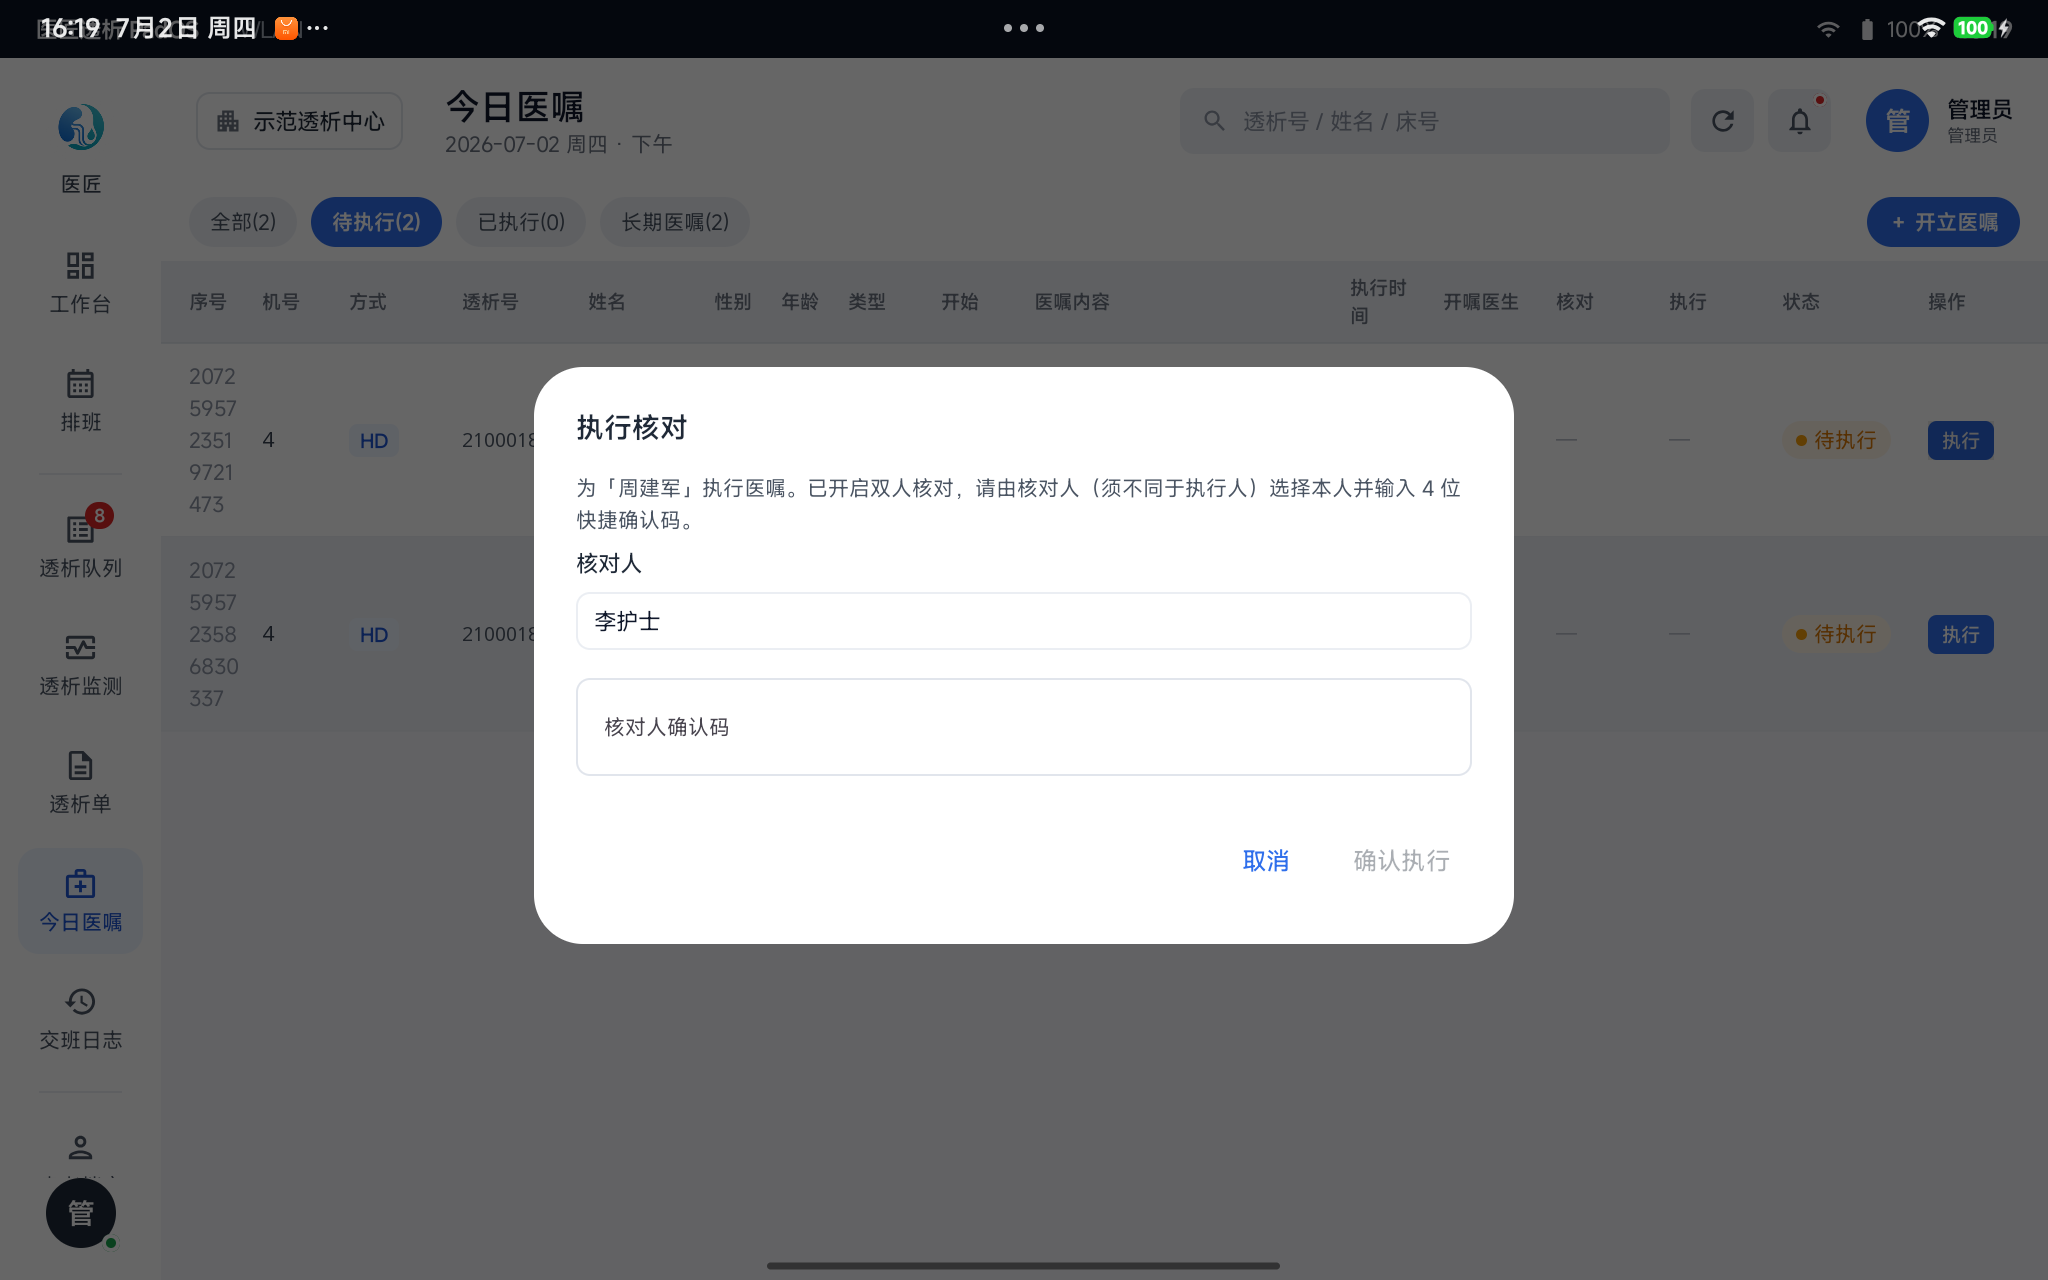Open 排班 scheduling page
Viewport: 2048px width, 1280px height.
[81, 401]
